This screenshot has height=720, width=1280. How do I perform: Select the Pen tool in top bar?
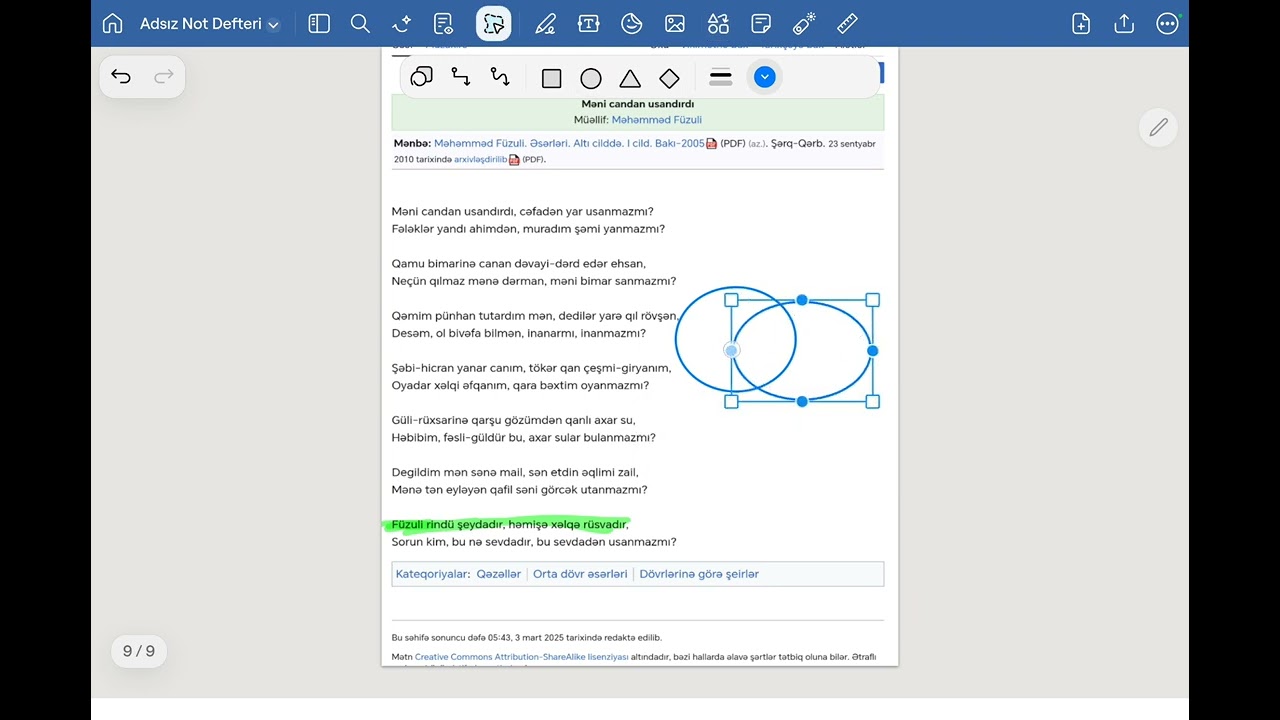click(545, 24)
